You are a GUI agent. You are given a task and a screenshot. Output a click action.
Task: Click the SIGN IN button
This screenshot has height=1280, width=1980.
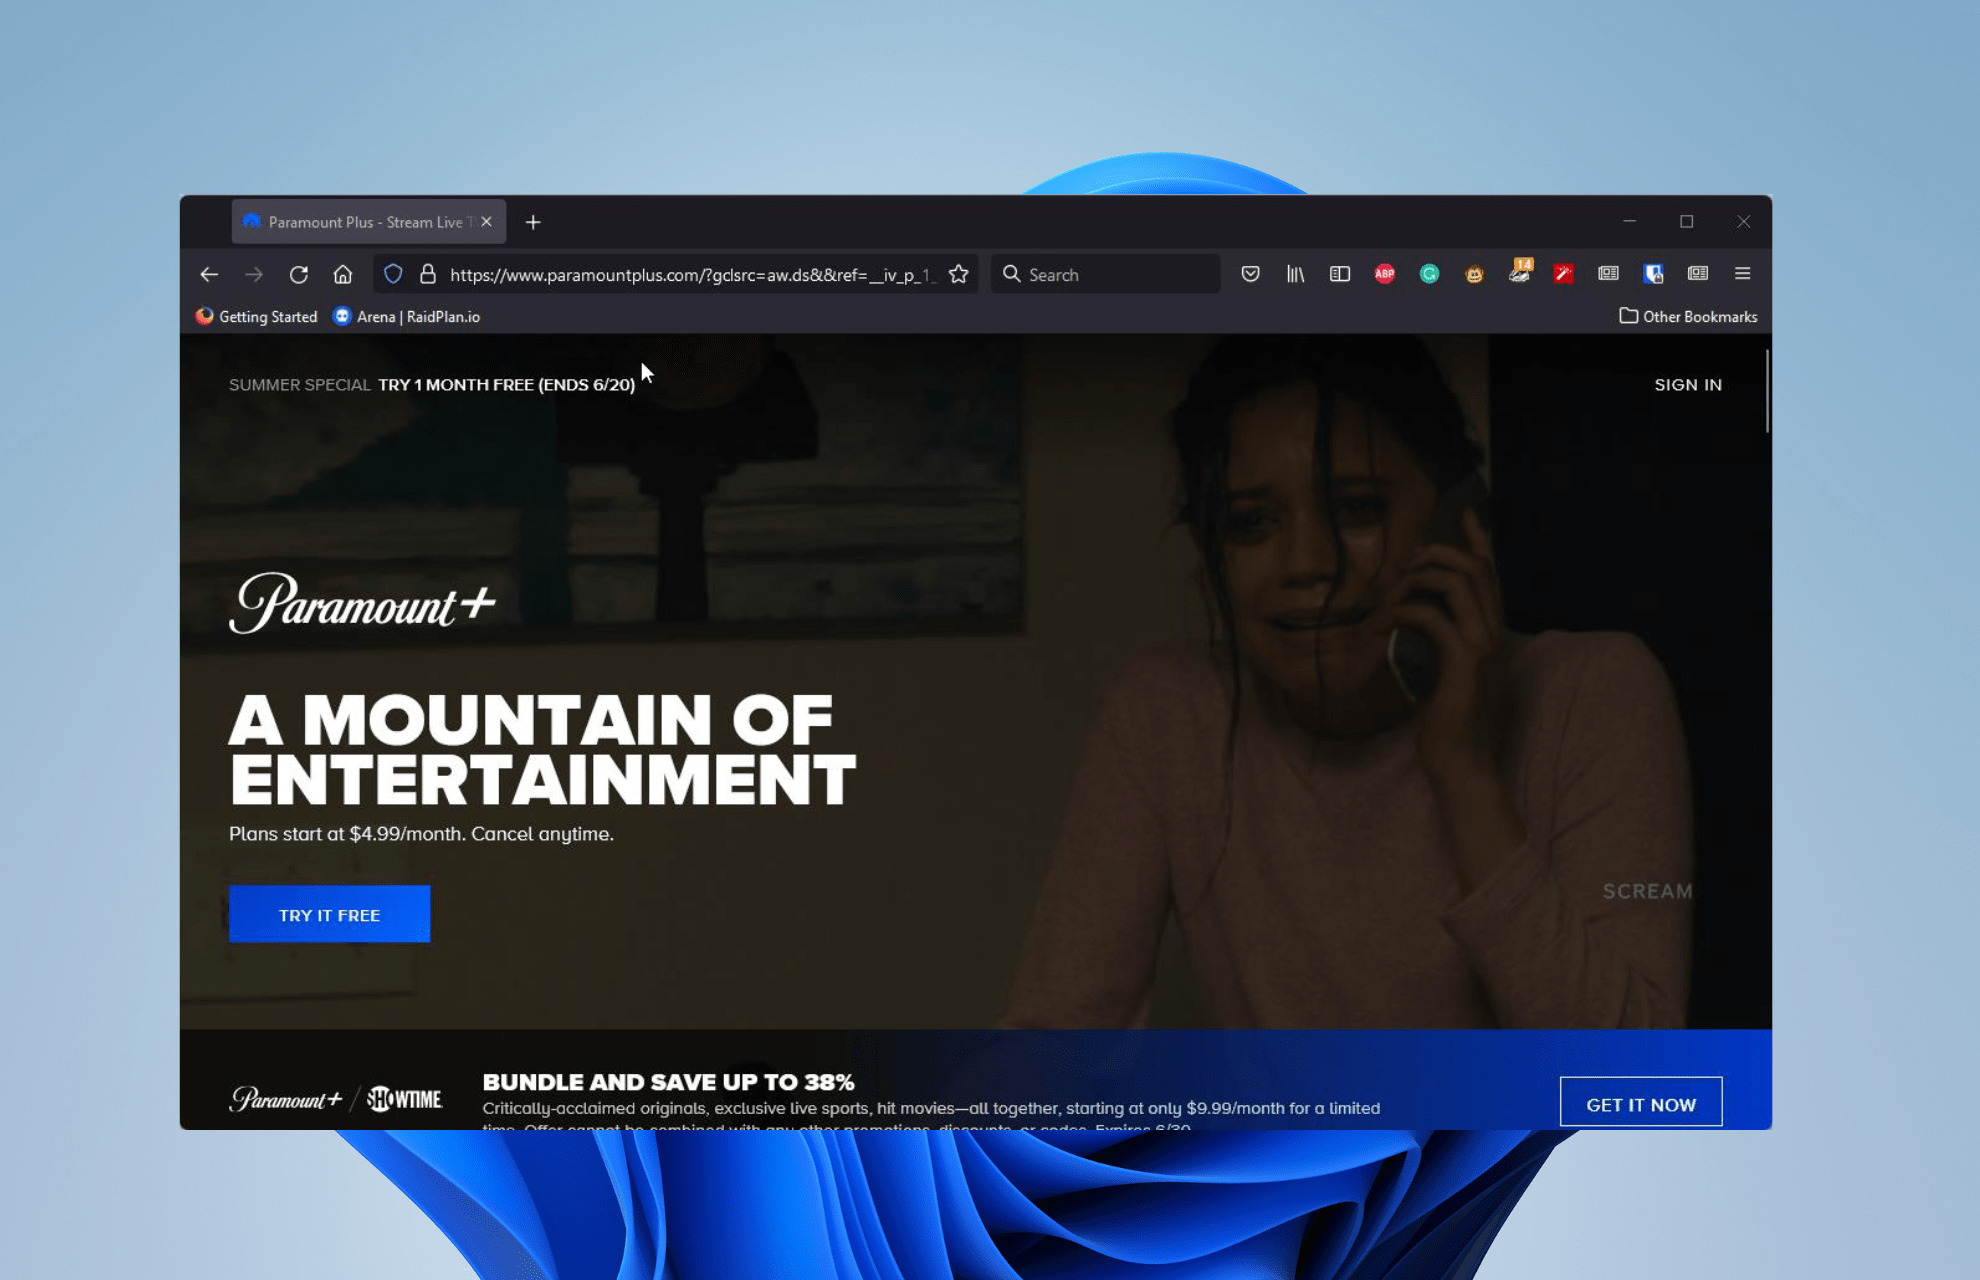point(1688,384)
